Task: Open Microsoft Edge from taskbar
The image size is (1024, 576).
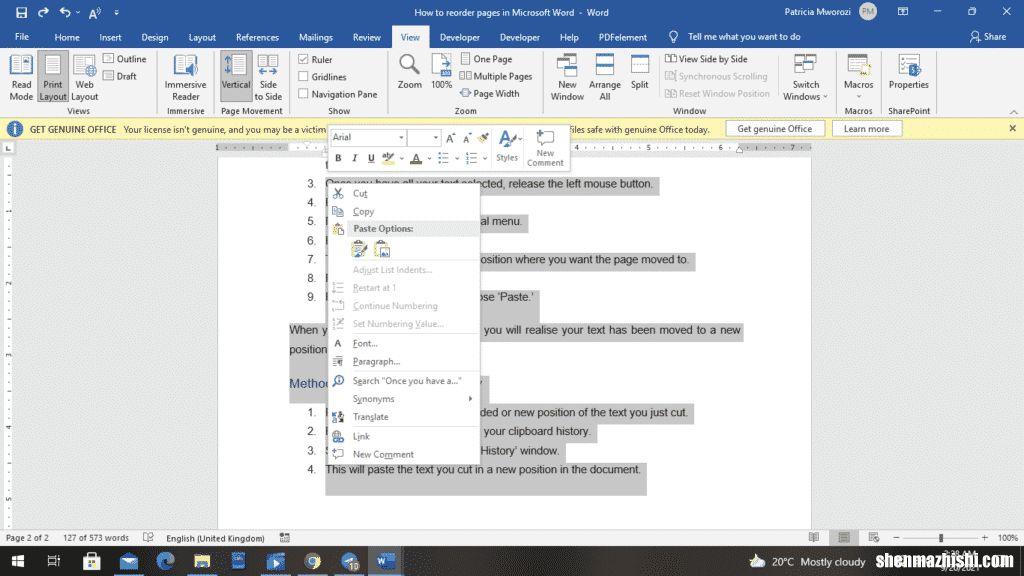Action: point(165,561)
